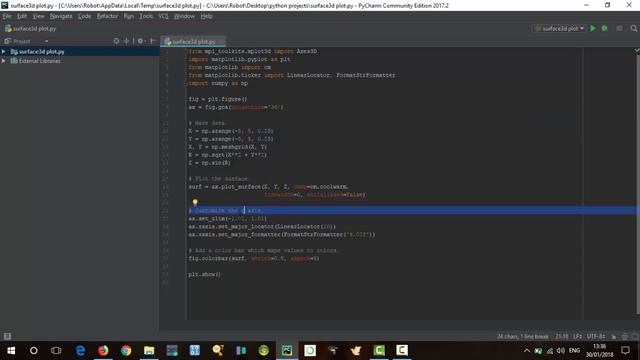640x360 pixels.
Task: Click the scroll from source target icon
Action: (116, 41)
